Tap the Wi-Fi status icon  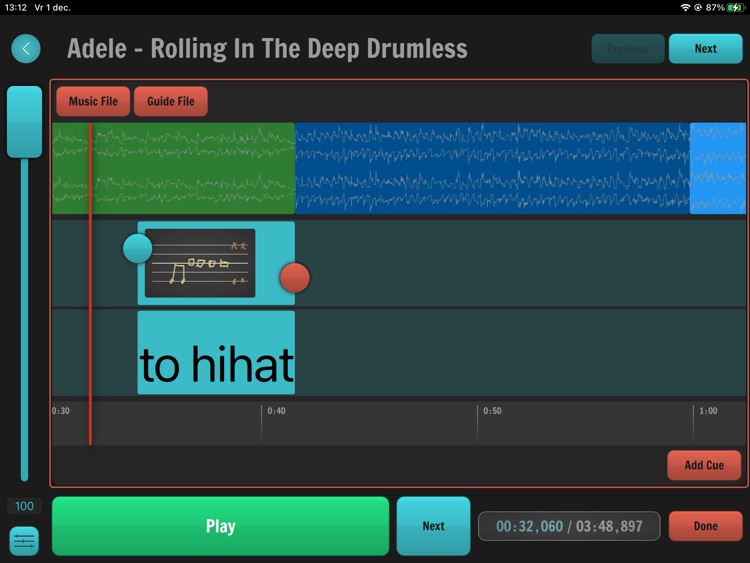point(685,7)
